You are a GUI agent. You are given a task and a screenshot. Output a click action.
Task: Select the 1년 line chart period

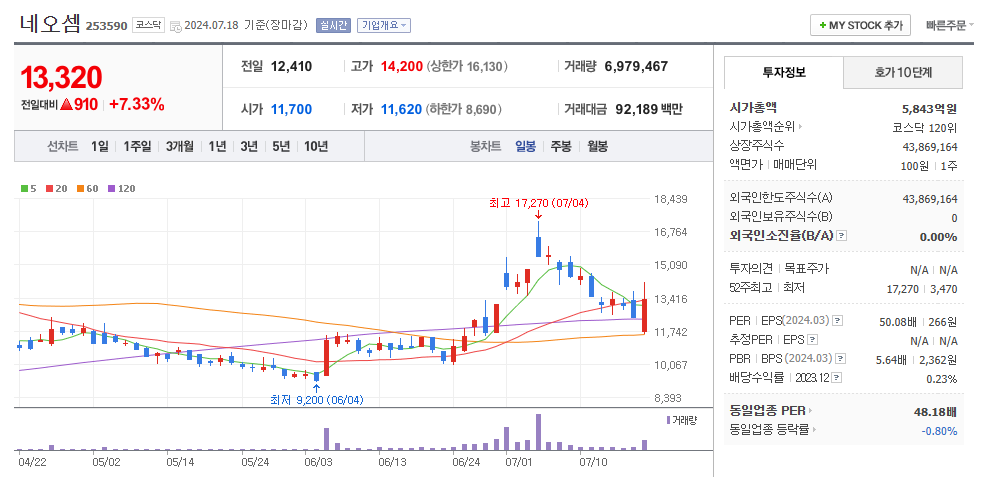[x=217, y=146]
